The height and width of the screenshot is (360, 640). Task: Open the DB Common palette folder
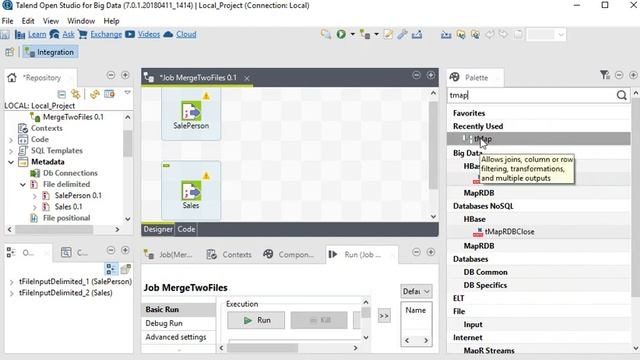[485, 272]
